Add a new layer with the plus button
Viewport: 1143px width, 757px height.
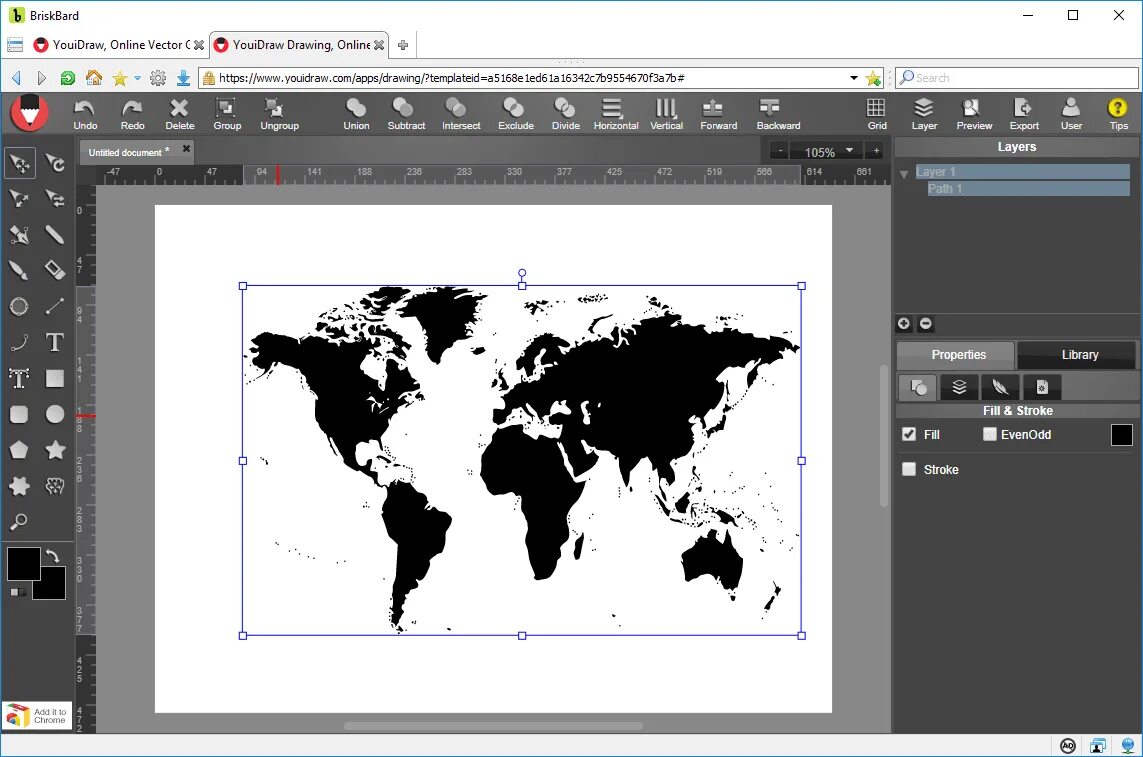904,323
